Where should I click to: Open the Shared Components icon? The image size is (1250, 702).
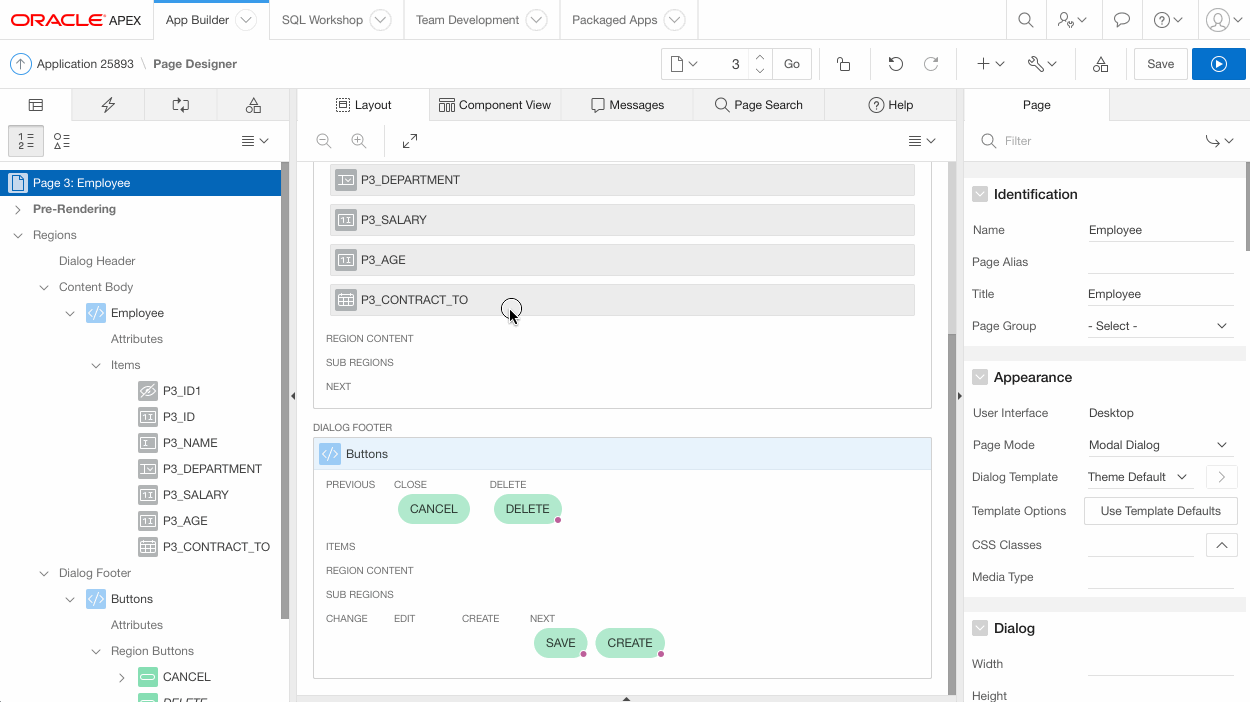[x=1100, y=64]
